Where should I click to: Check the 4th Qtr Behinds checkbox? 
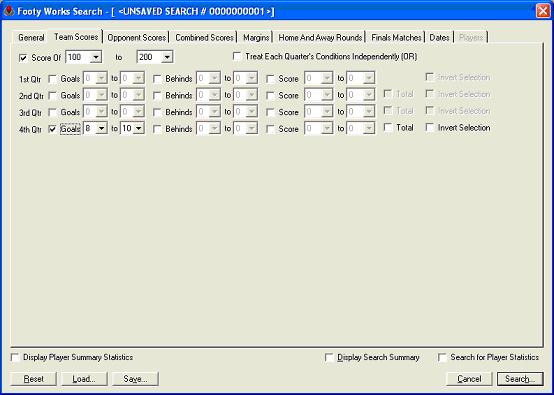click(158, 129)
